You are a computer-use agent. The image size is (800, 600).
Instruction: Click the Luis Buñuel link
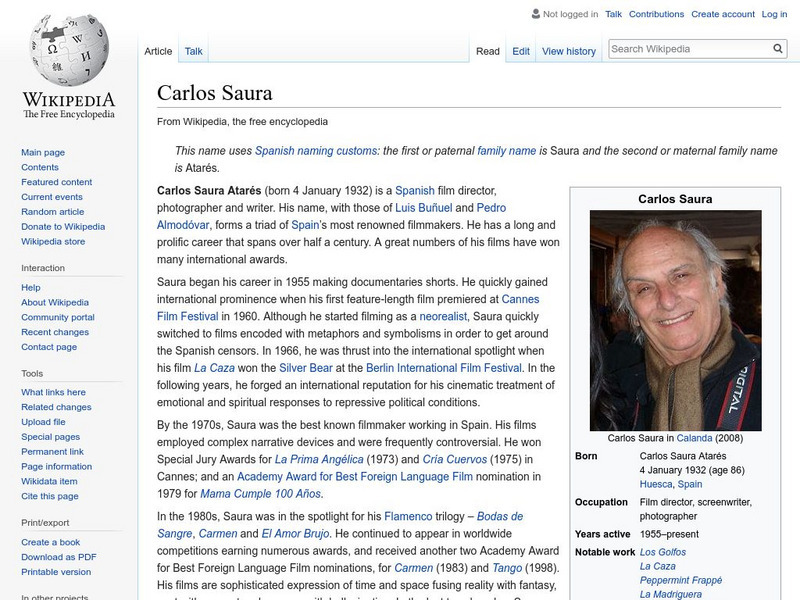tap(423, 208)
